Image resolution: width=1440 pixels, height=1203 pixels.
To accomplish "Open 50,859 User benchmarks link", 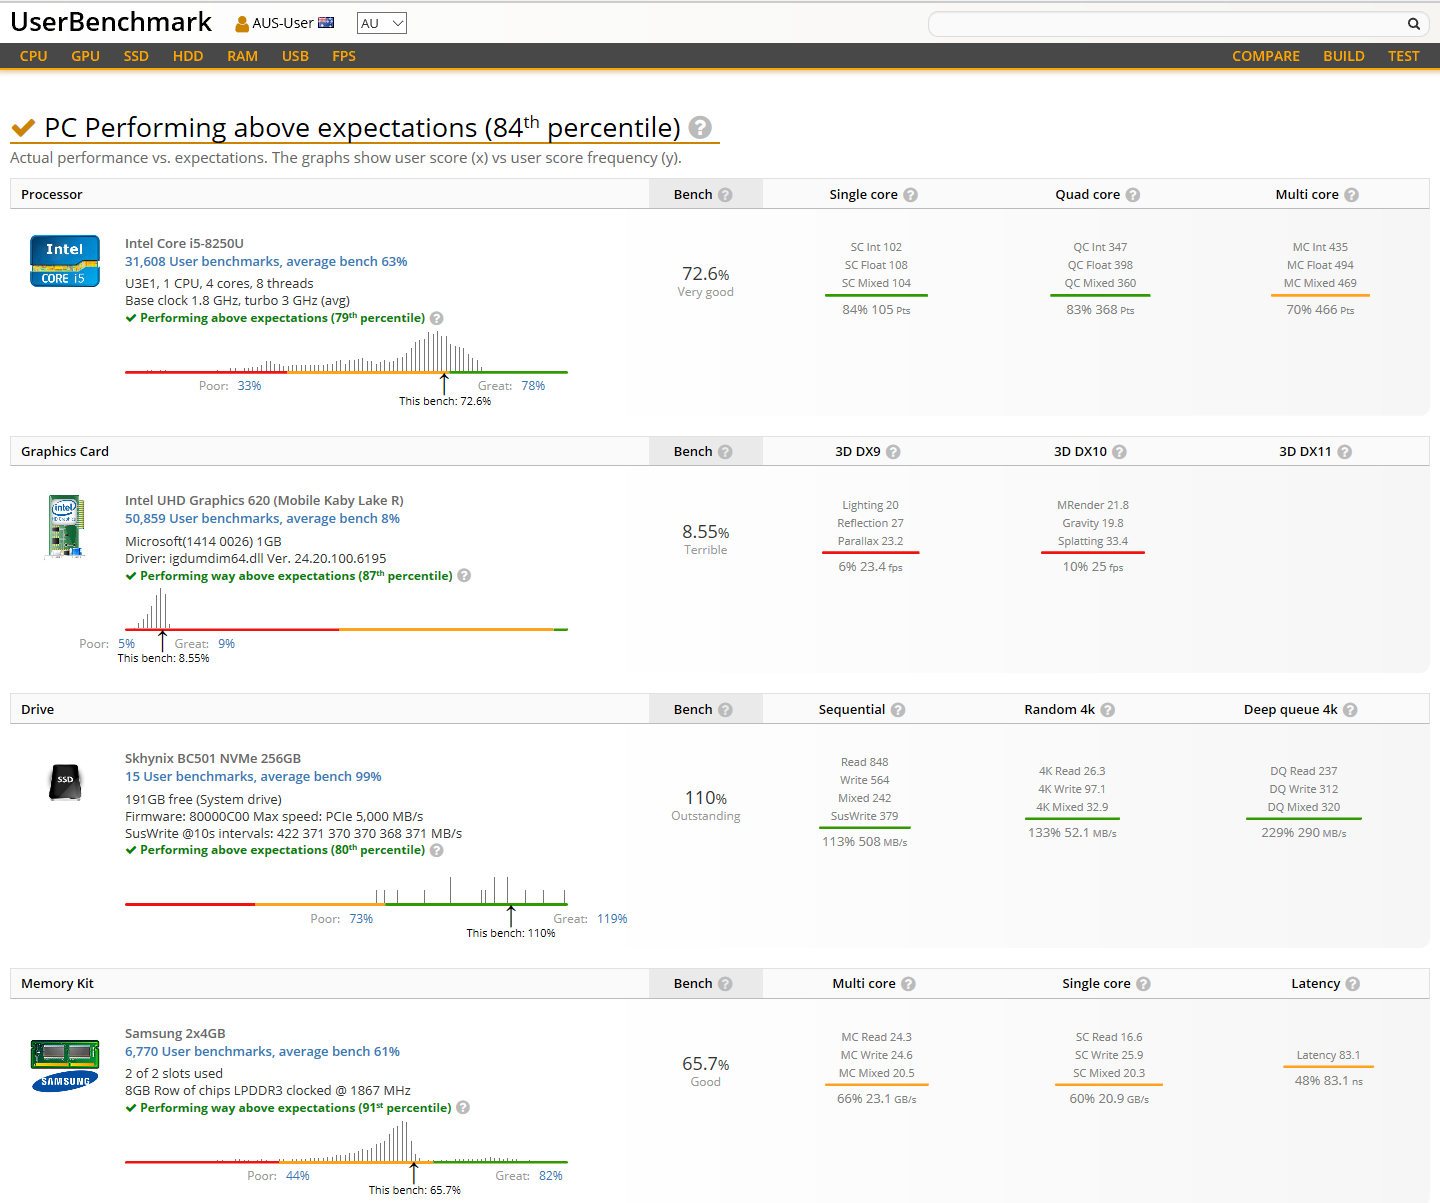I will (x=262, y=519).
